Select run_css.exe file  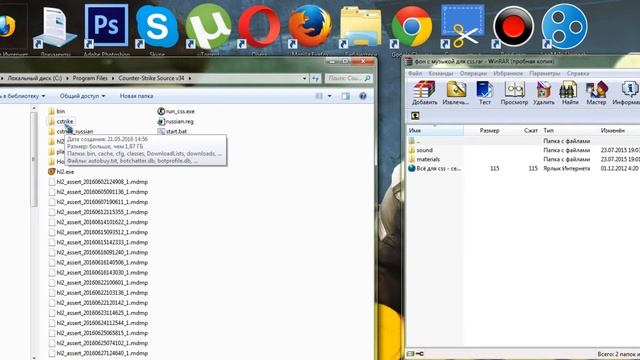click(x=176, y=111)
